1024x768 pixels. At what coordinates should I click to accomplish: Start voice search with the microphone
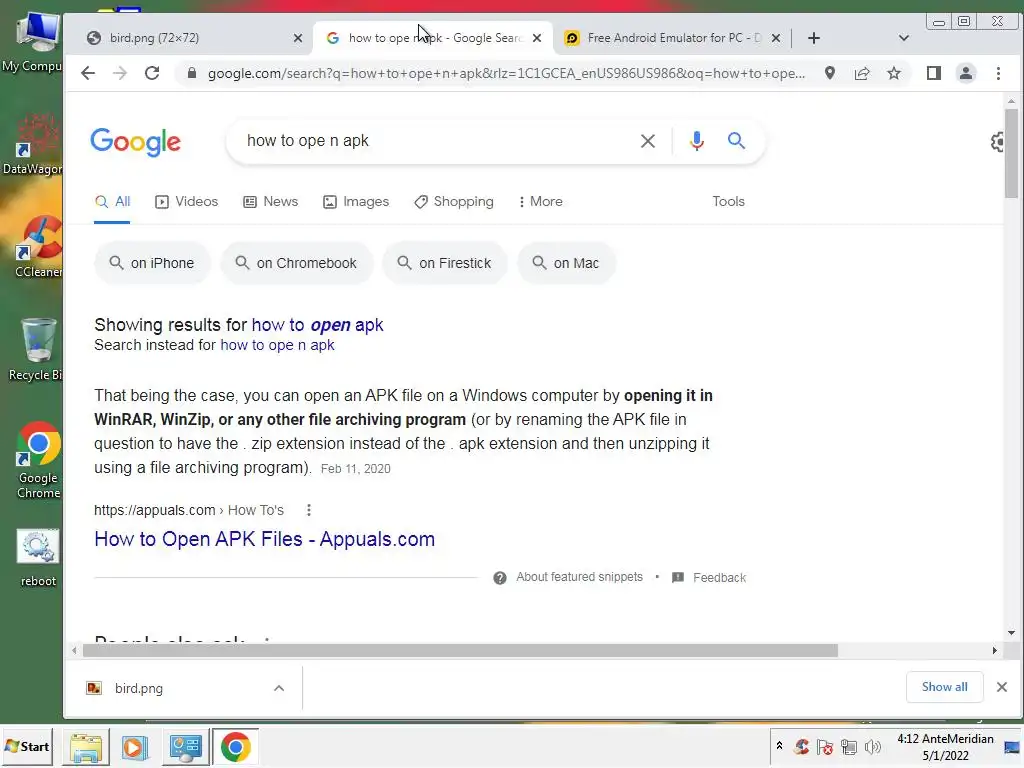click(x=697, y=141)
